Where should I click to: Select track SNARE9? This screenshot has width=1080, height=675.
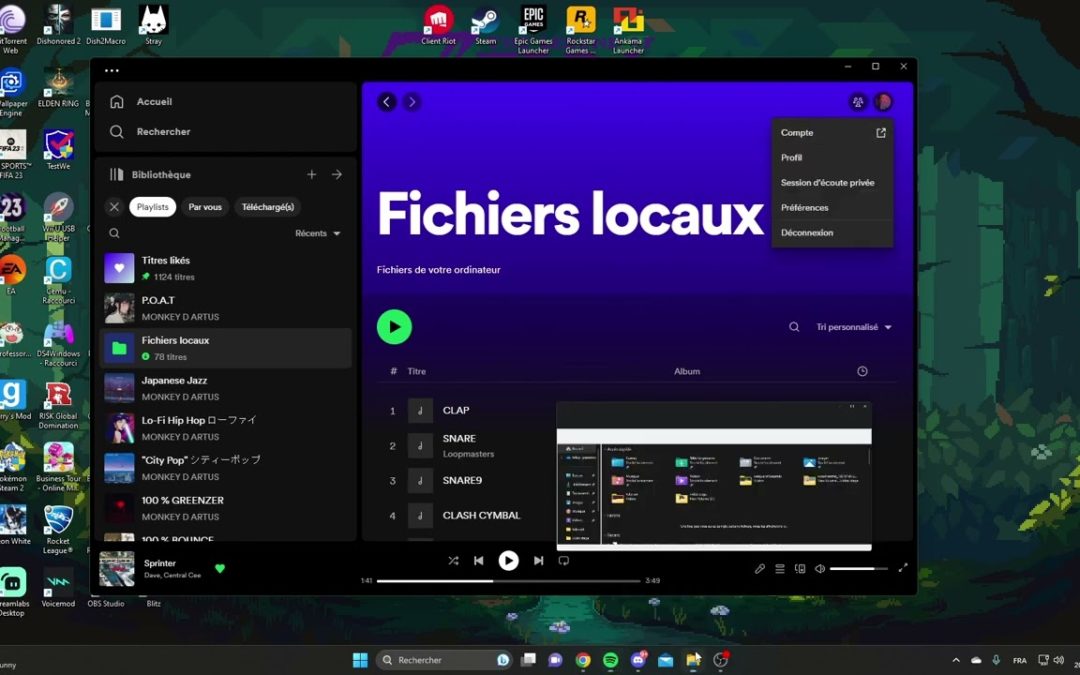[x=462, y=480]
